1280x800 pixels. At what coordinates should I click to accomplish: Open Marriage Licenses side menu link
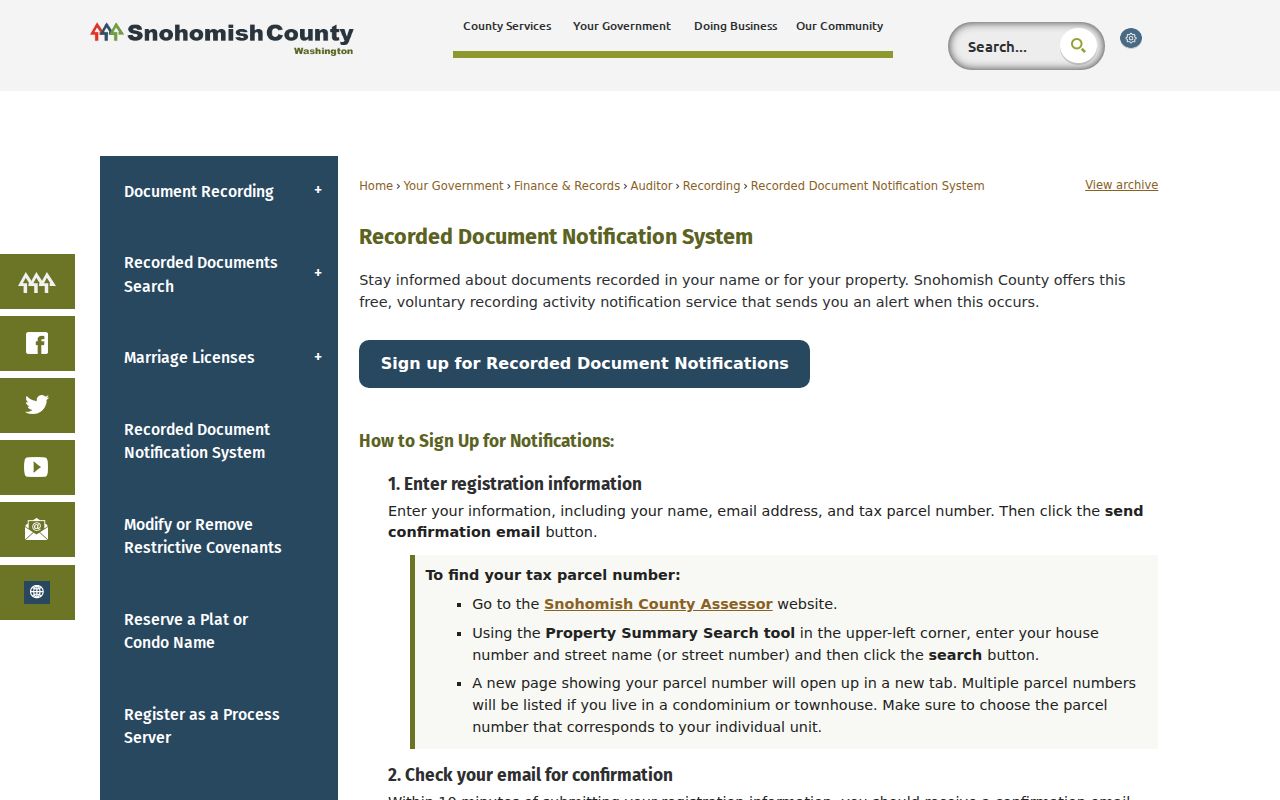(189, 357)
